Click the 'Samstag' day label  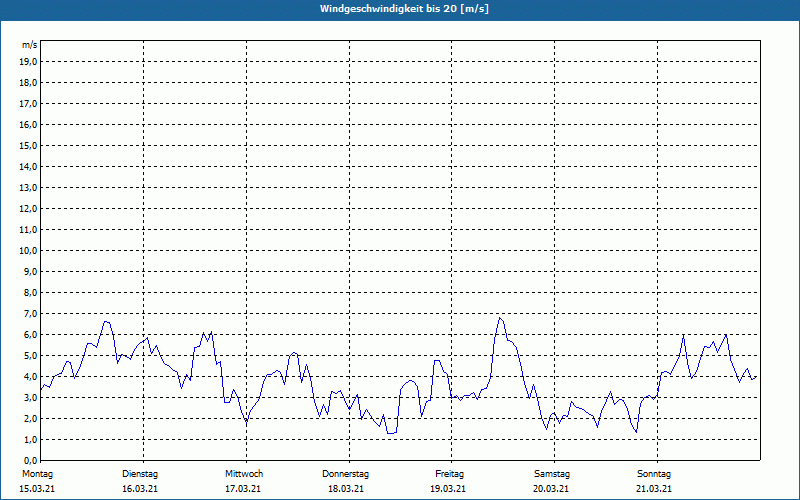pos(552,474)
